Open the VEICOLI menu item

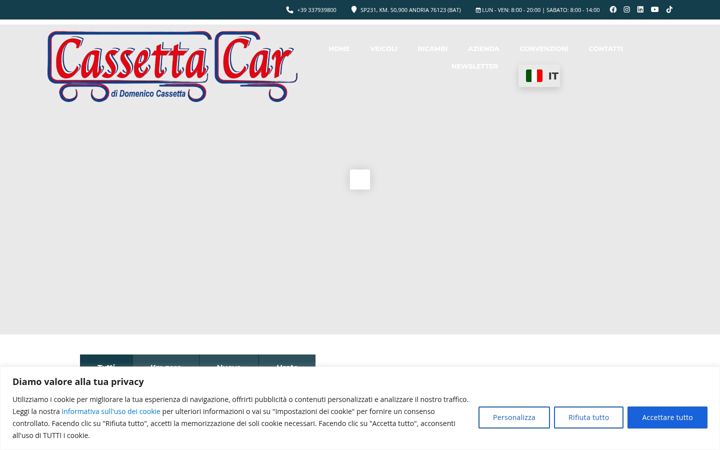tap(383, 49)
